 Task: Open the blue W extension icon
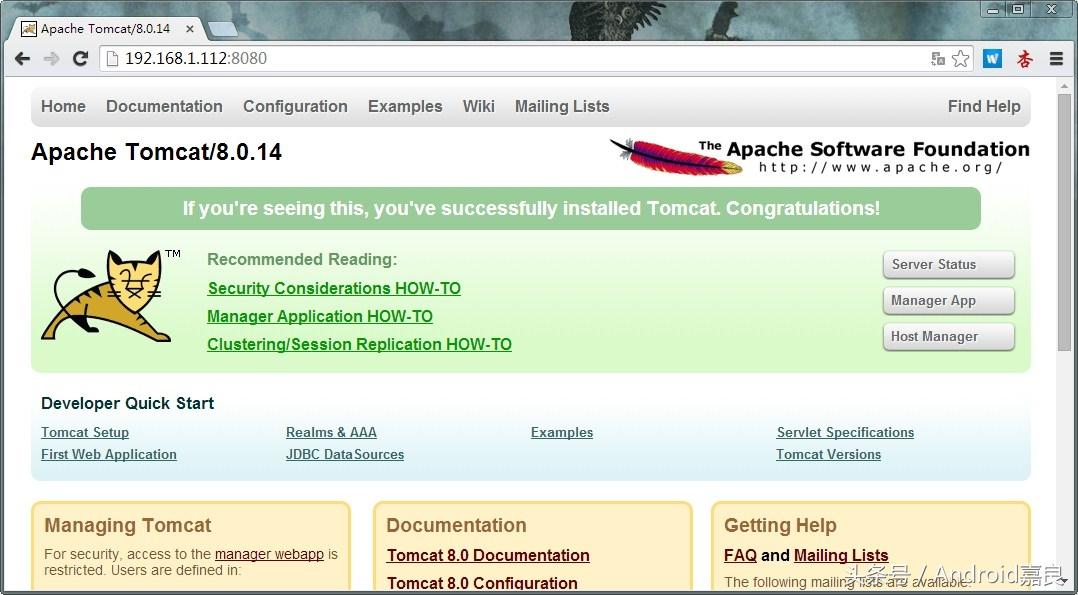click(x=992, y=58)
